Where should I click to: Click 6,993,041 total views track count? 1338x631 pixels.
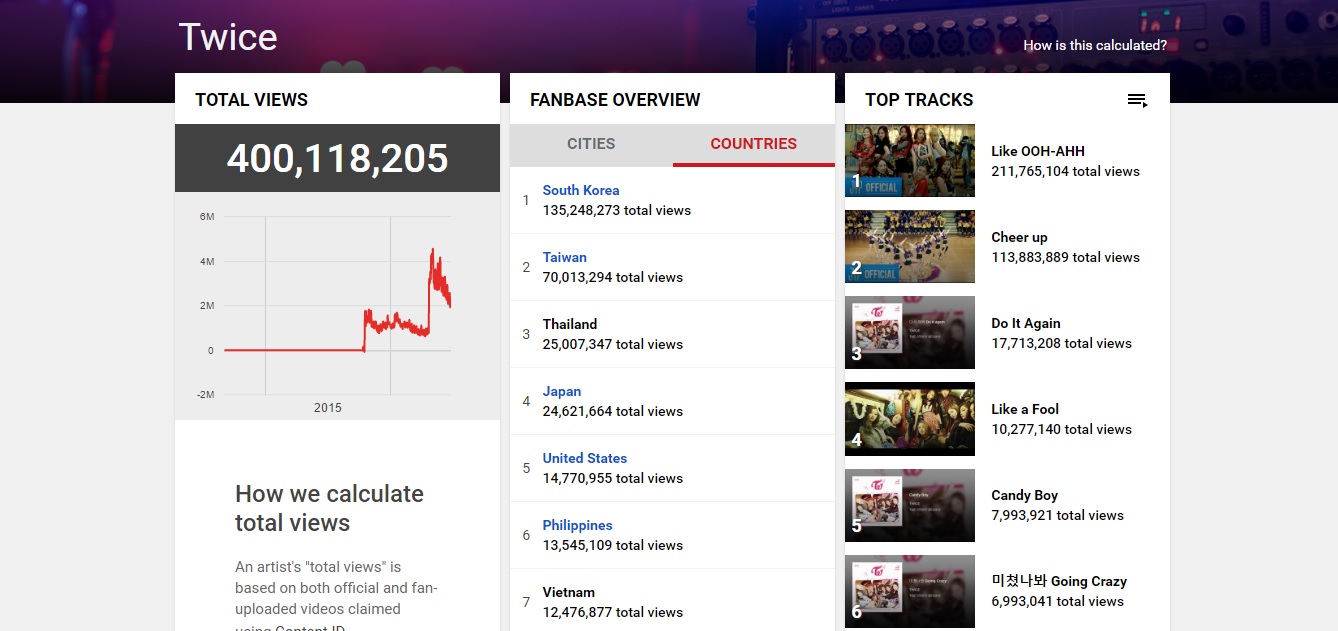(1057, 601)
